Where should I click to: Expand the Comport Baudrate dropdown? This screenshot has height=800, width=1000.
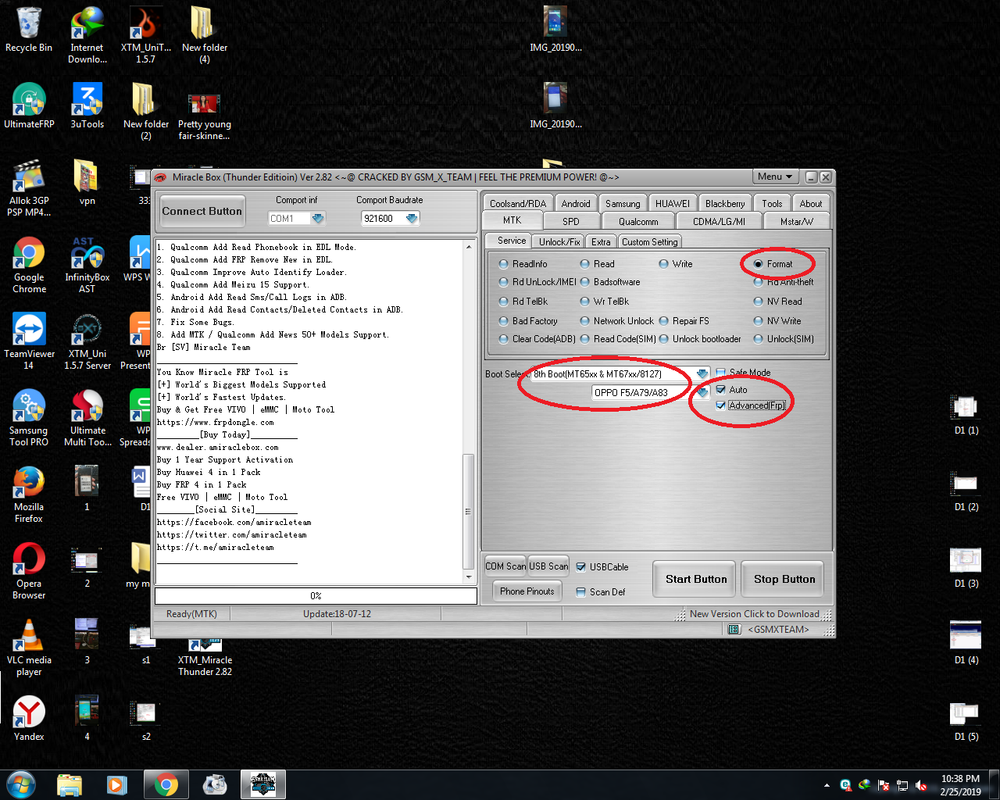[x=411, y=218]
